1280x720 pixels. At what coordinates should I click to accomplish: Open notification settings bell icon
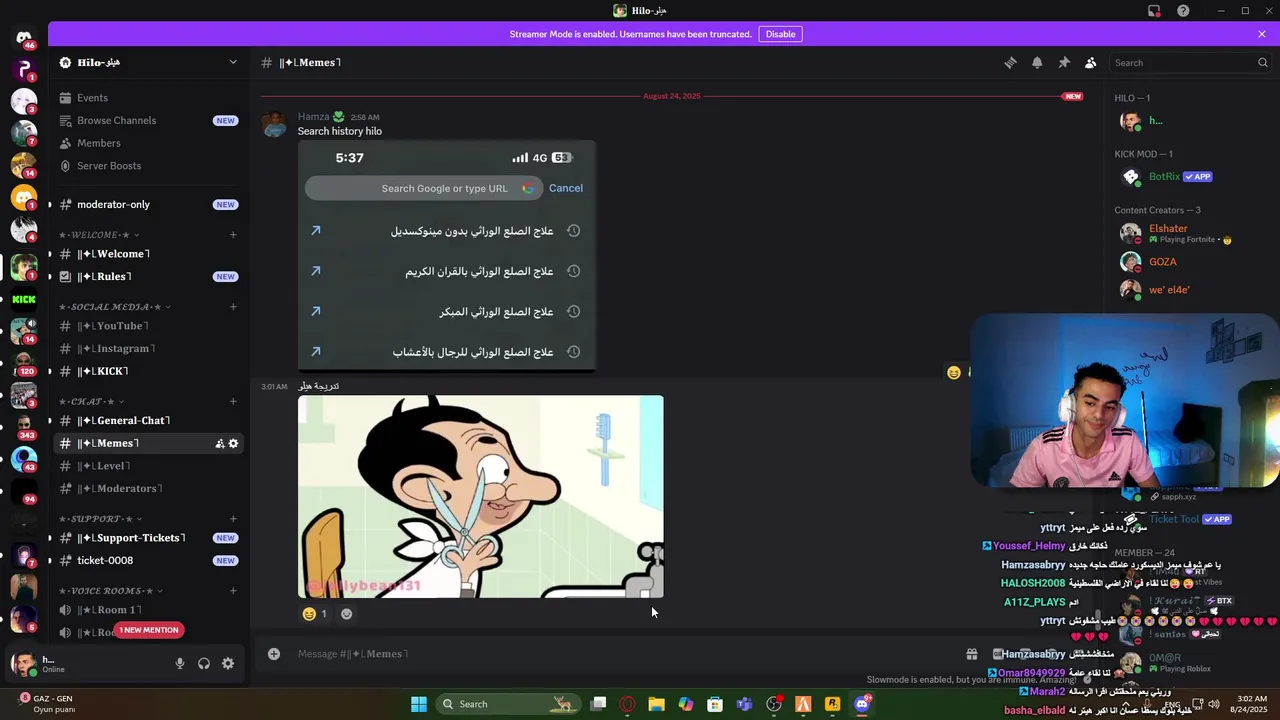click(x=1037, y=63)
